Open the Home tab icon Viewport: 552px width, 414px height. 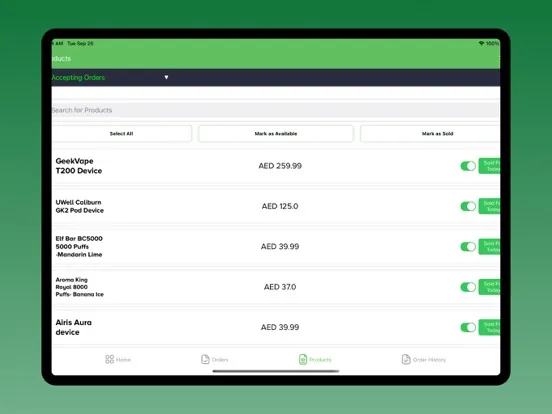[x=109, y=359]
